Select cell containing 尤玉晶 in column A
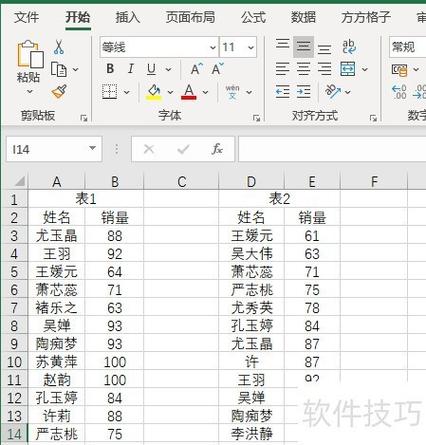The image size is (426, 445). pos(57,236)
